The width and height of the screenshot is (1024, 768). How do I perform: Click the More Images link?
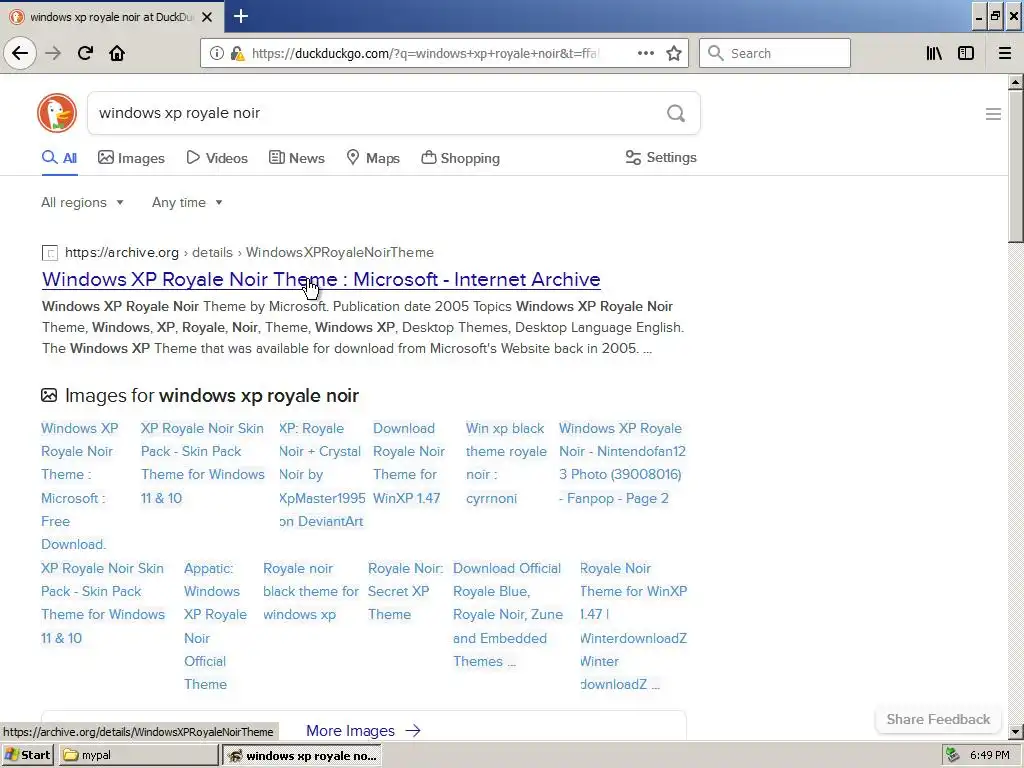(x=363, y=731)
